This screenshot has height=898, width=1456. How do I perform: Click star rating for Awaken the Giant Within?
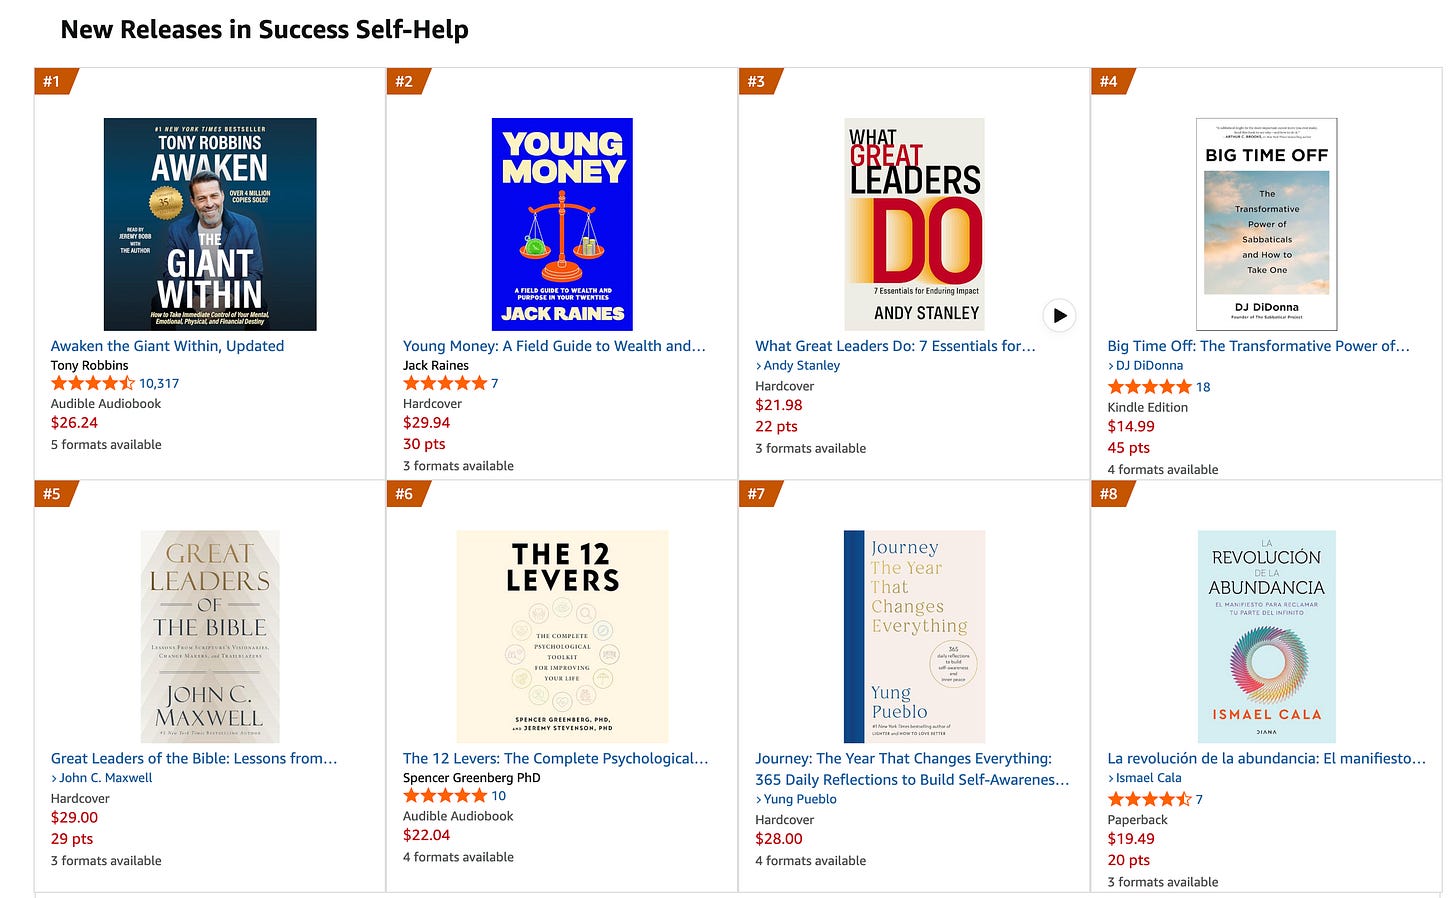92,383
